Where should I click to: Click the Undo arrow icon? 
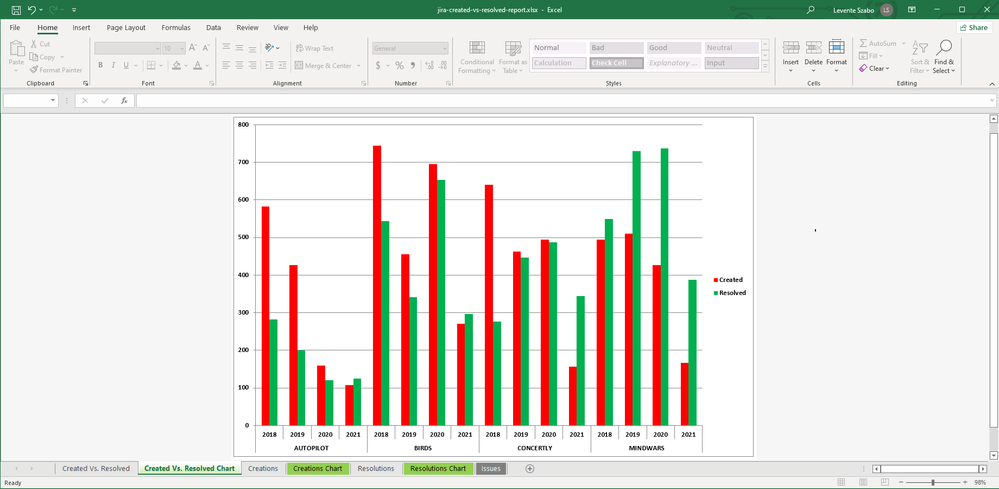tap(32, 9)
